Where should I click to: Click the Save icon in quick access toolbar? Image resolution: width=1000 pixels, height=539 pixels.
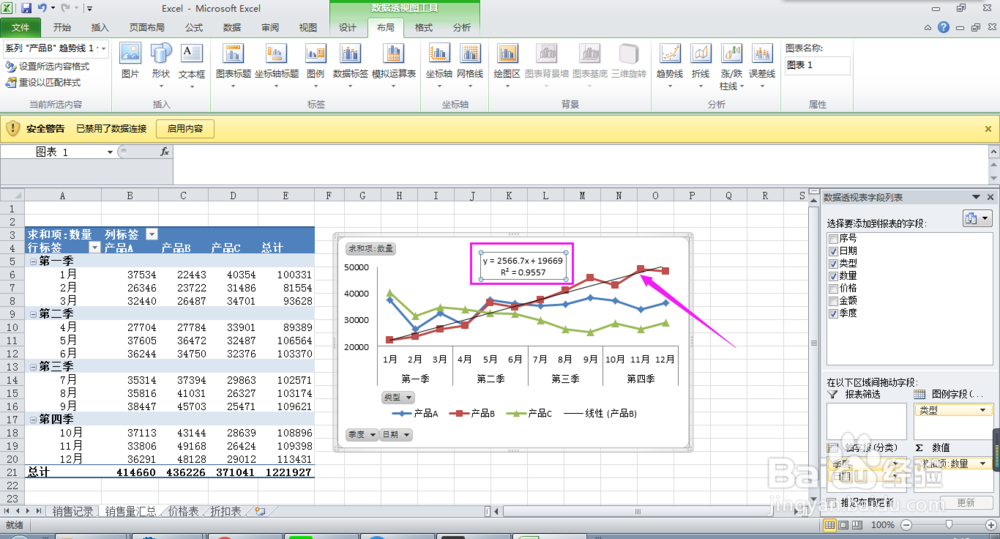click(26, 8)
